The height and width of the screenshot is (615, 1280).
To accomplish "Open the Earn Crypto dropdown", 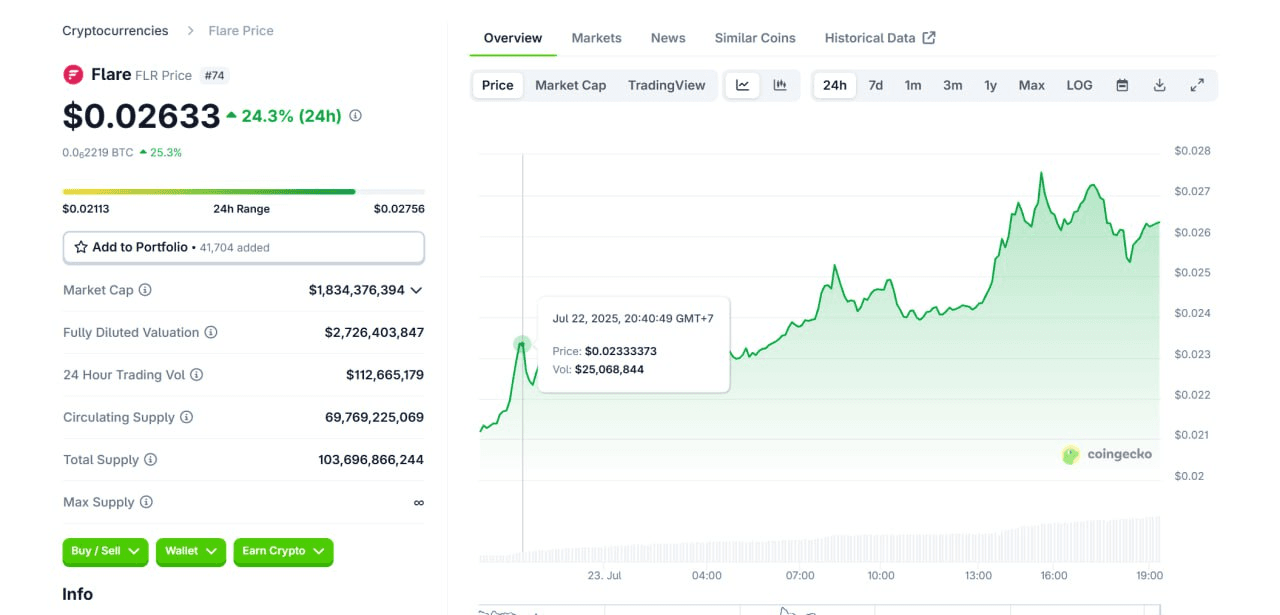I will 283,551.
